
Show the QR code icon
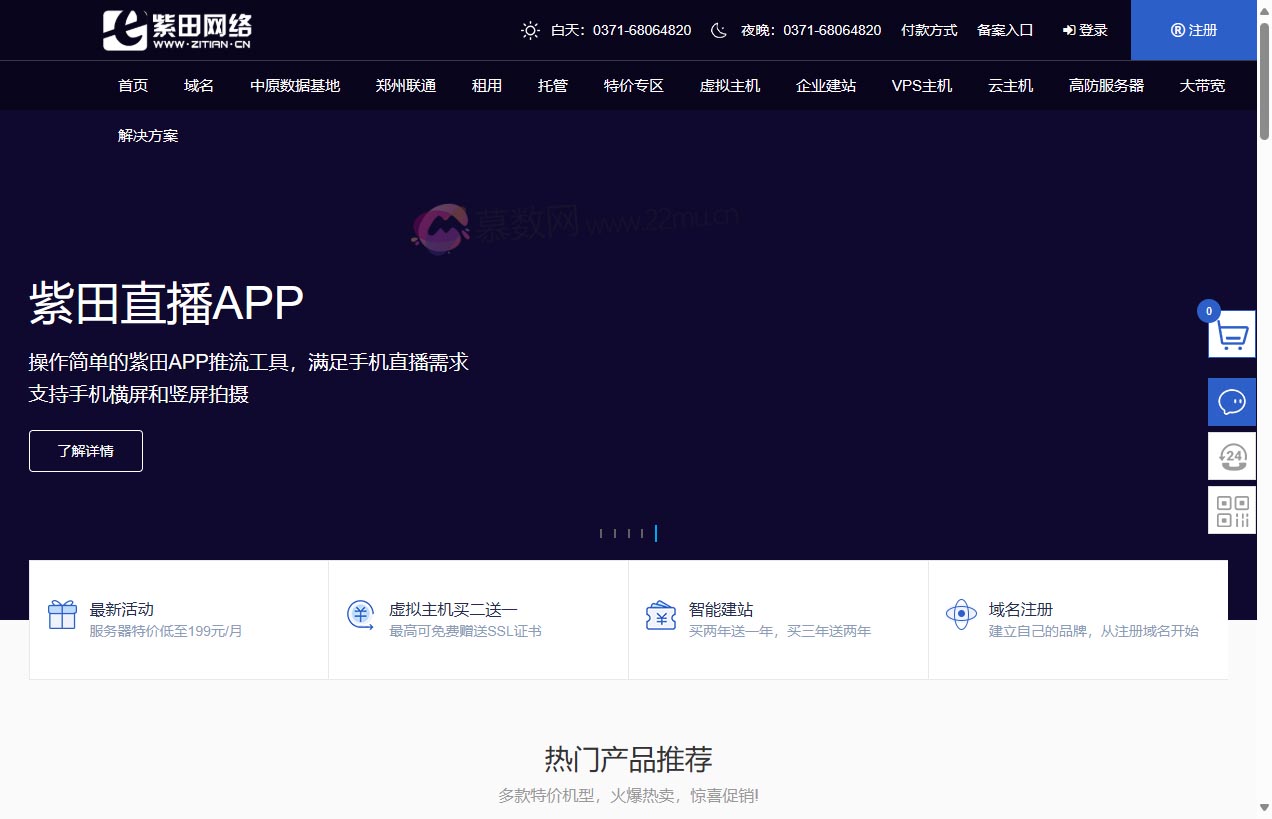pyautogui.click(x=1232, y=510)
